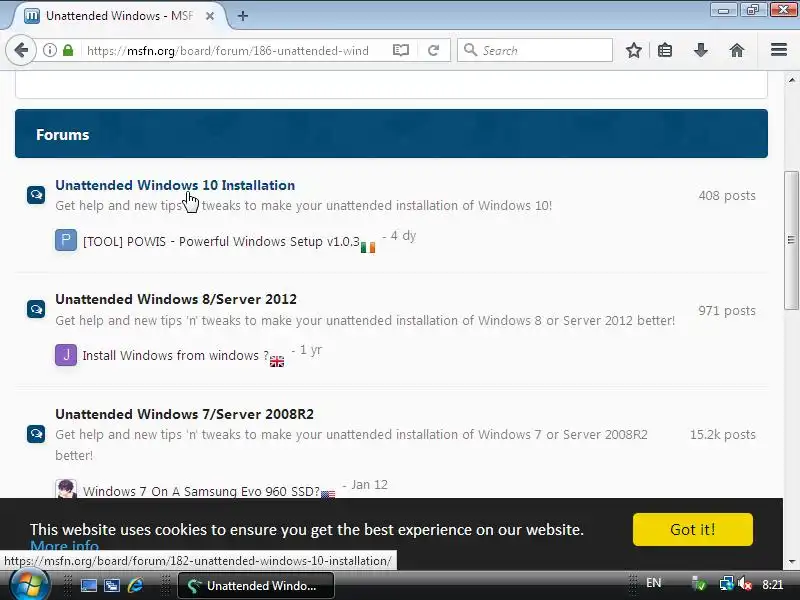
Task: Click the '- 1 yr' timestamp
Action: [x=307, y=350]
